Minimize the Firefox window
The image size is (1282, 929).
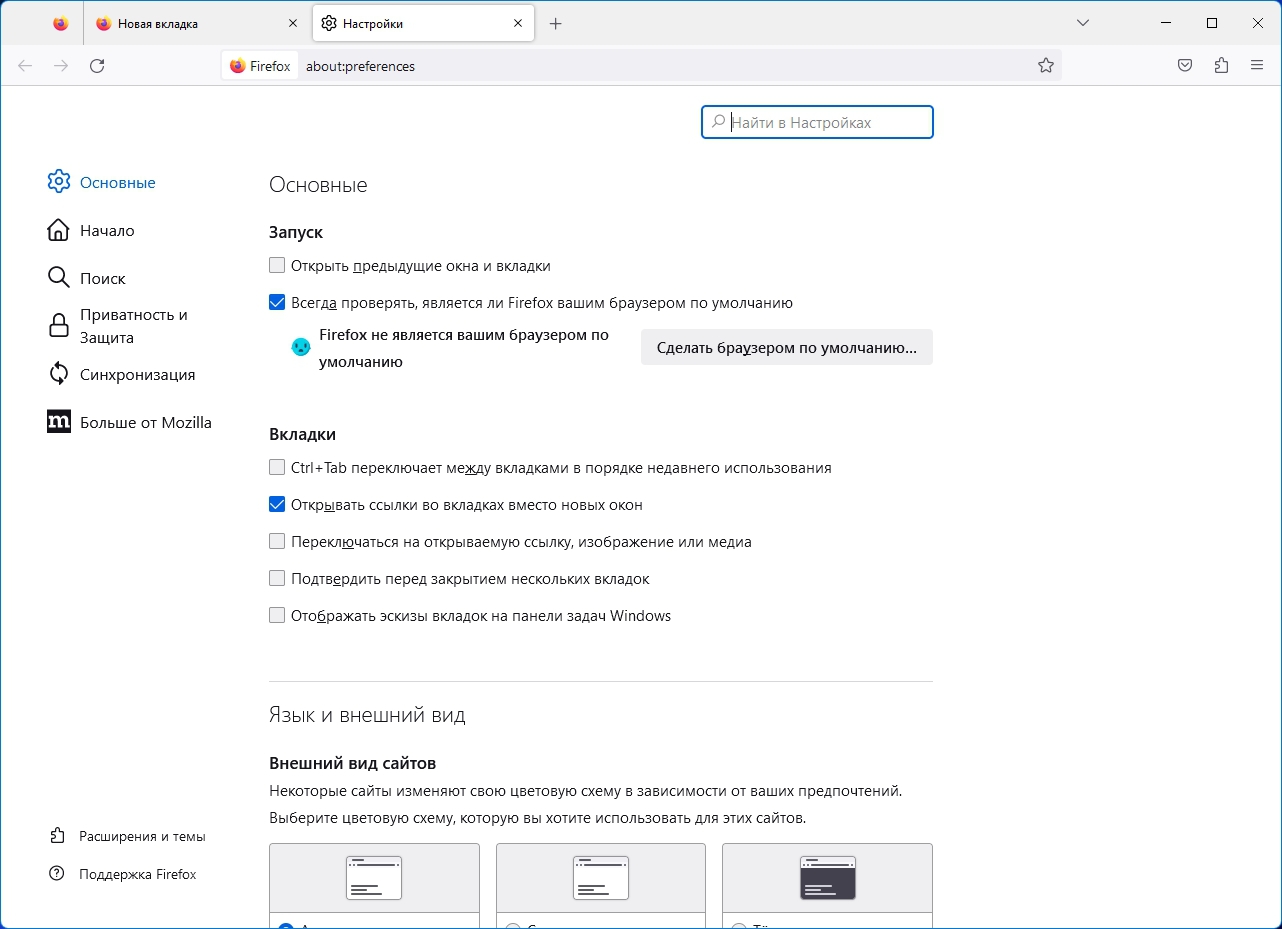coord(1165,23)
